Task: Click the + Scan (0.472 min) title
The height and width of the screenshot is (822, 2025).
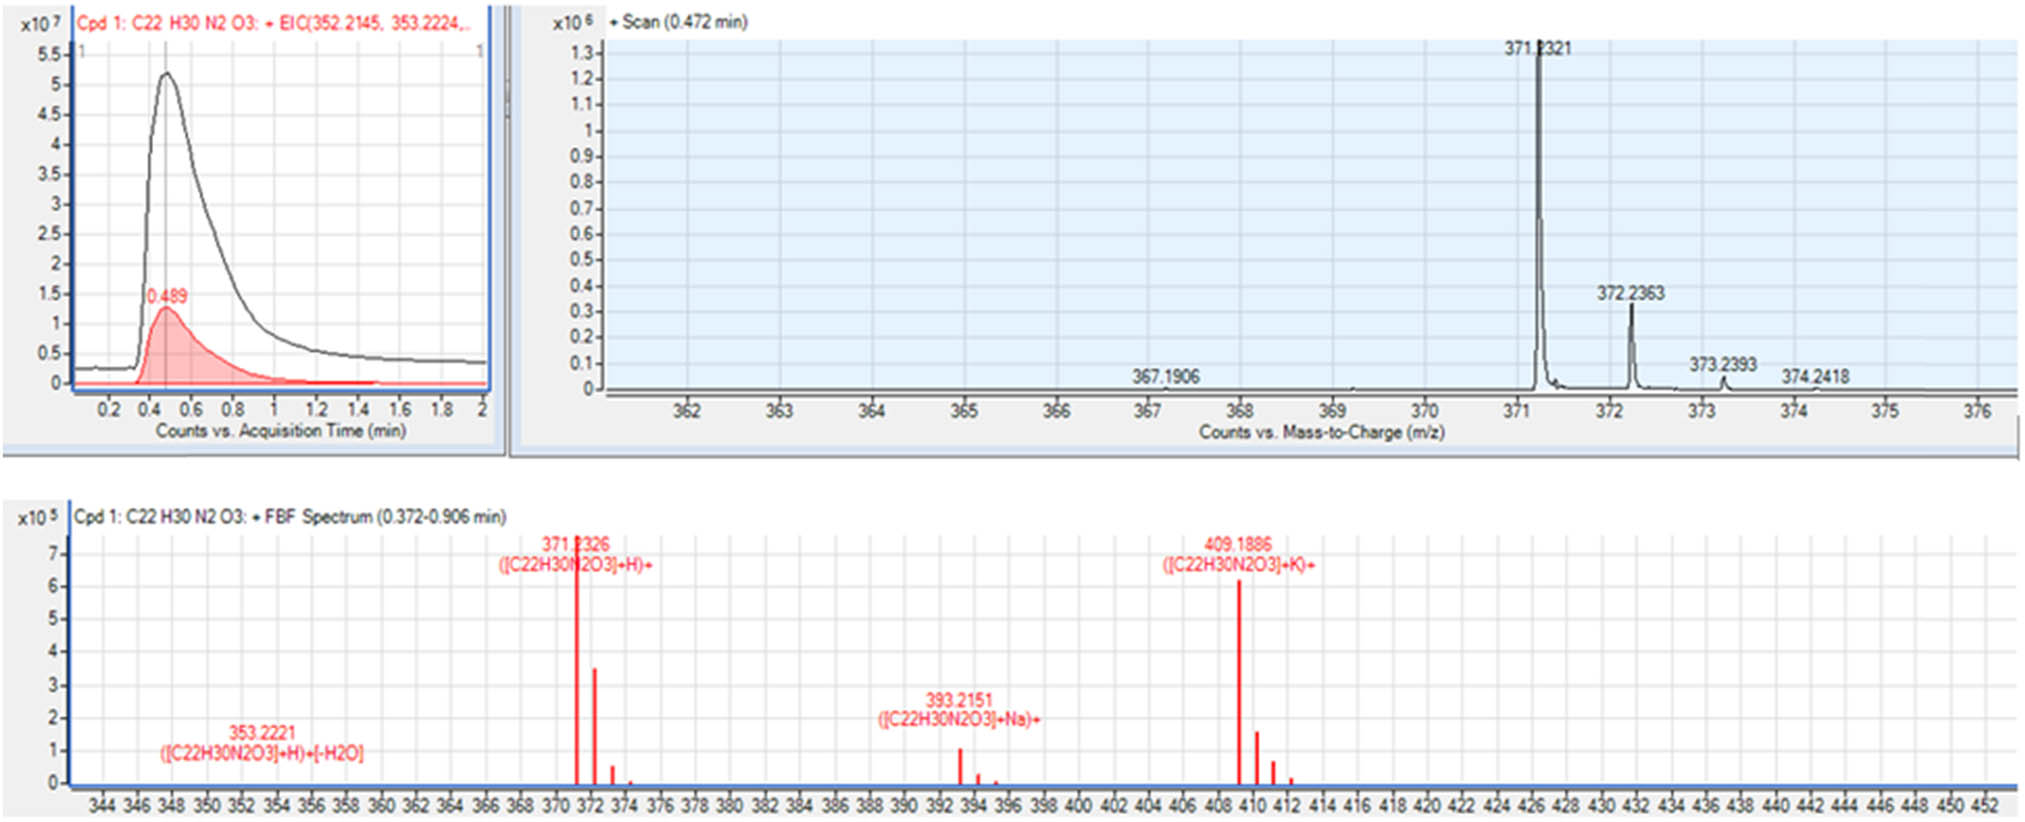Action: pyautogui.click(x=678, y=22)
